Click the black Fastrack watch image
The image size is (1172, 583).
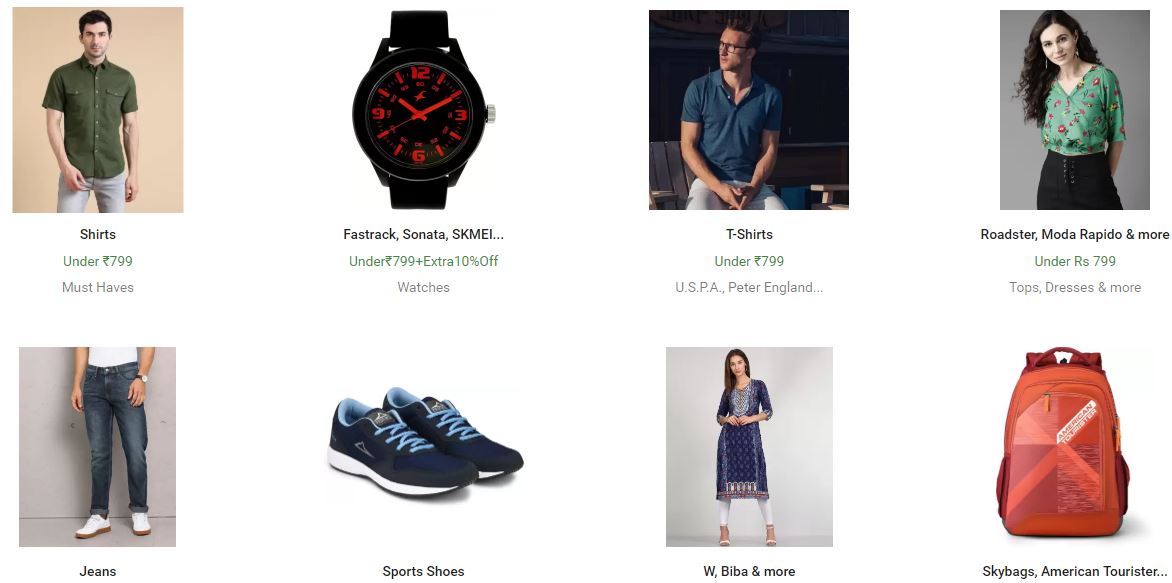(423, 110)
